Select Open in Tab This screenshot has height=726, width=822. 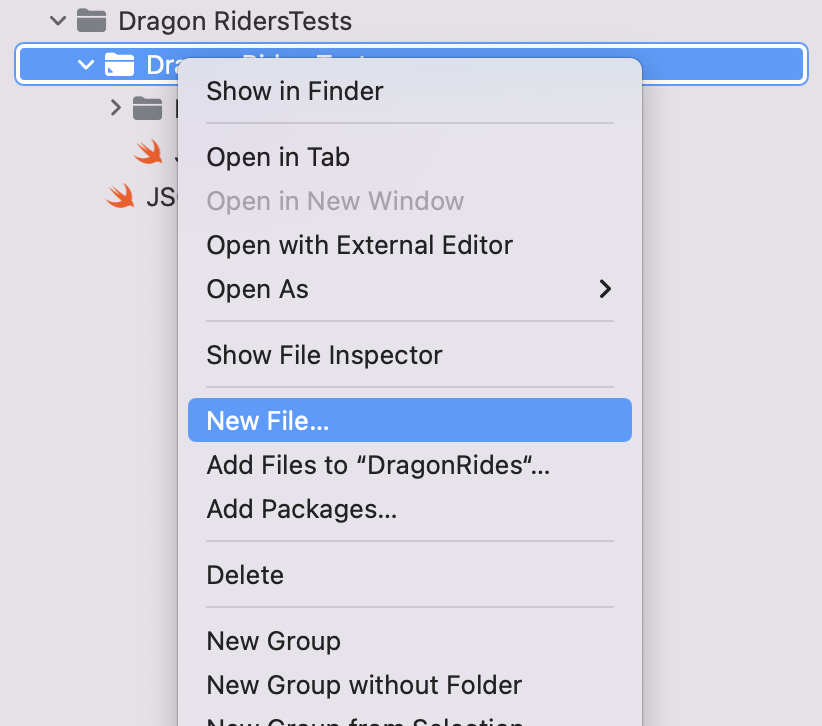tap(278, 157)
